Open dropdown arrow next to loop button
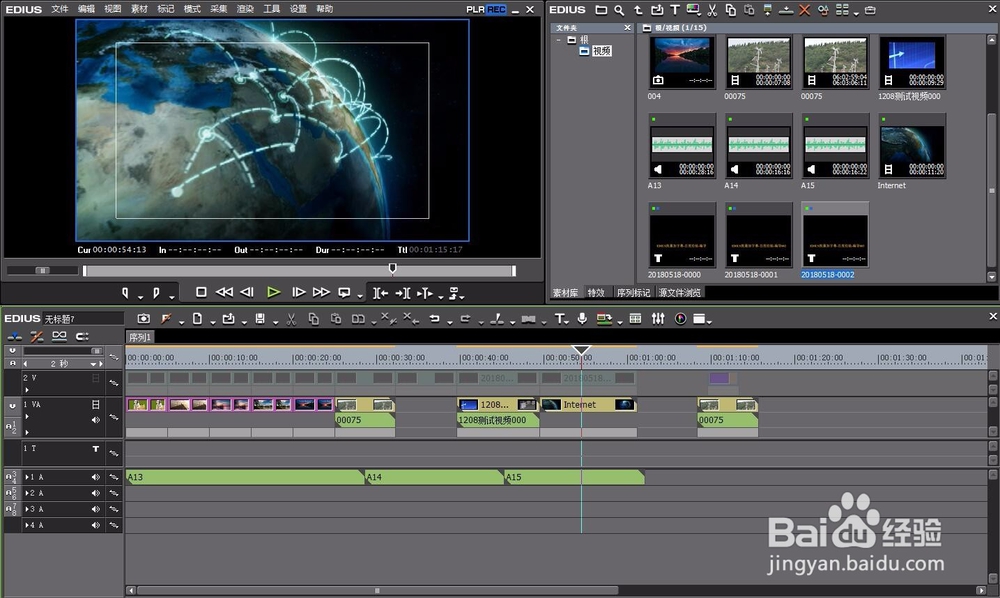 pos(360,296)
